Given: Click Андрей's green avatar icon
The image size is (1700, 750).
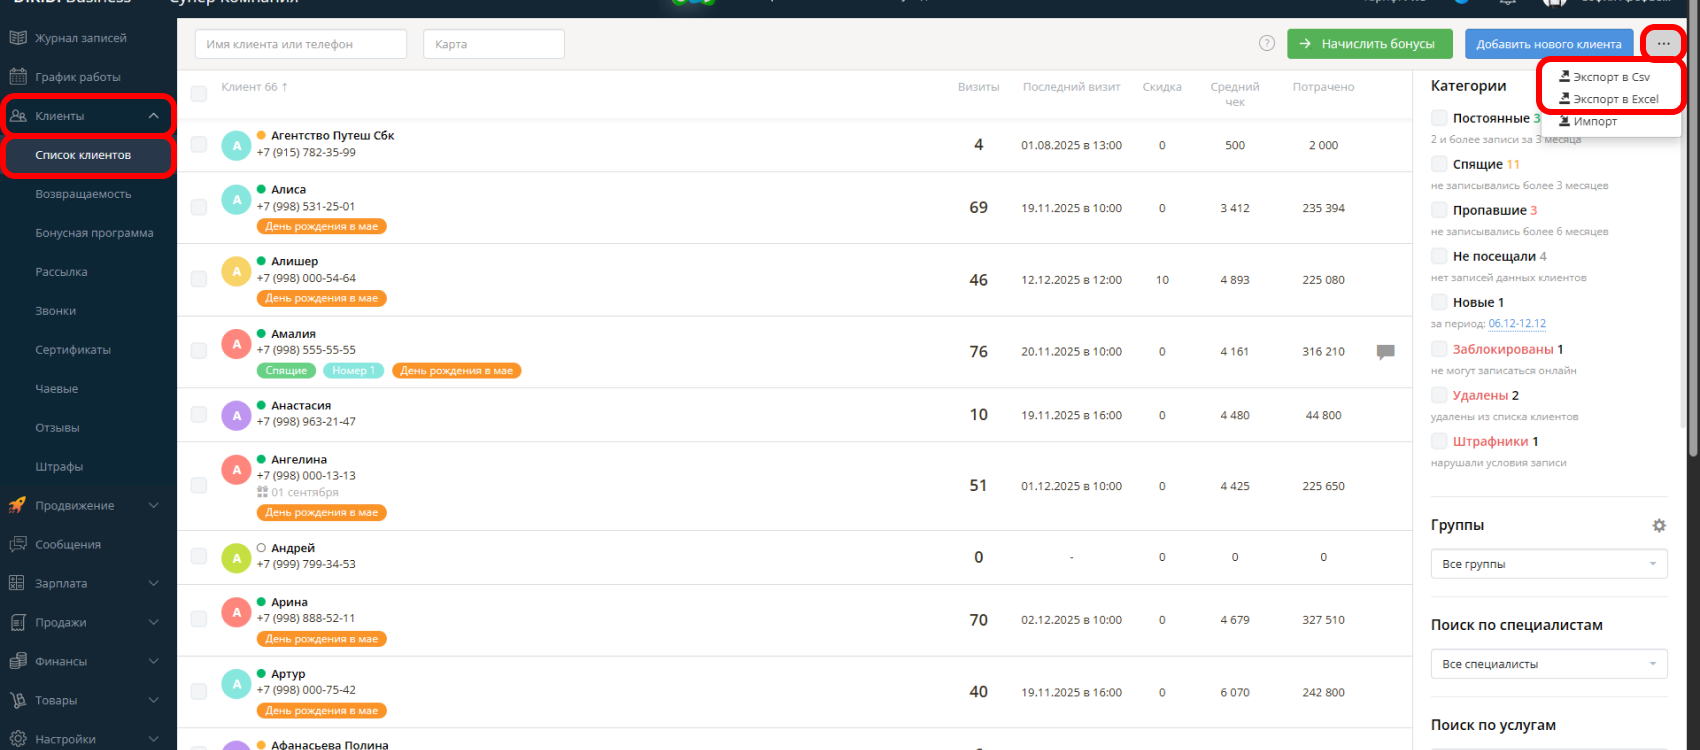Looking at the screenshot, I should pyautogui.click(x=236, y=558).
